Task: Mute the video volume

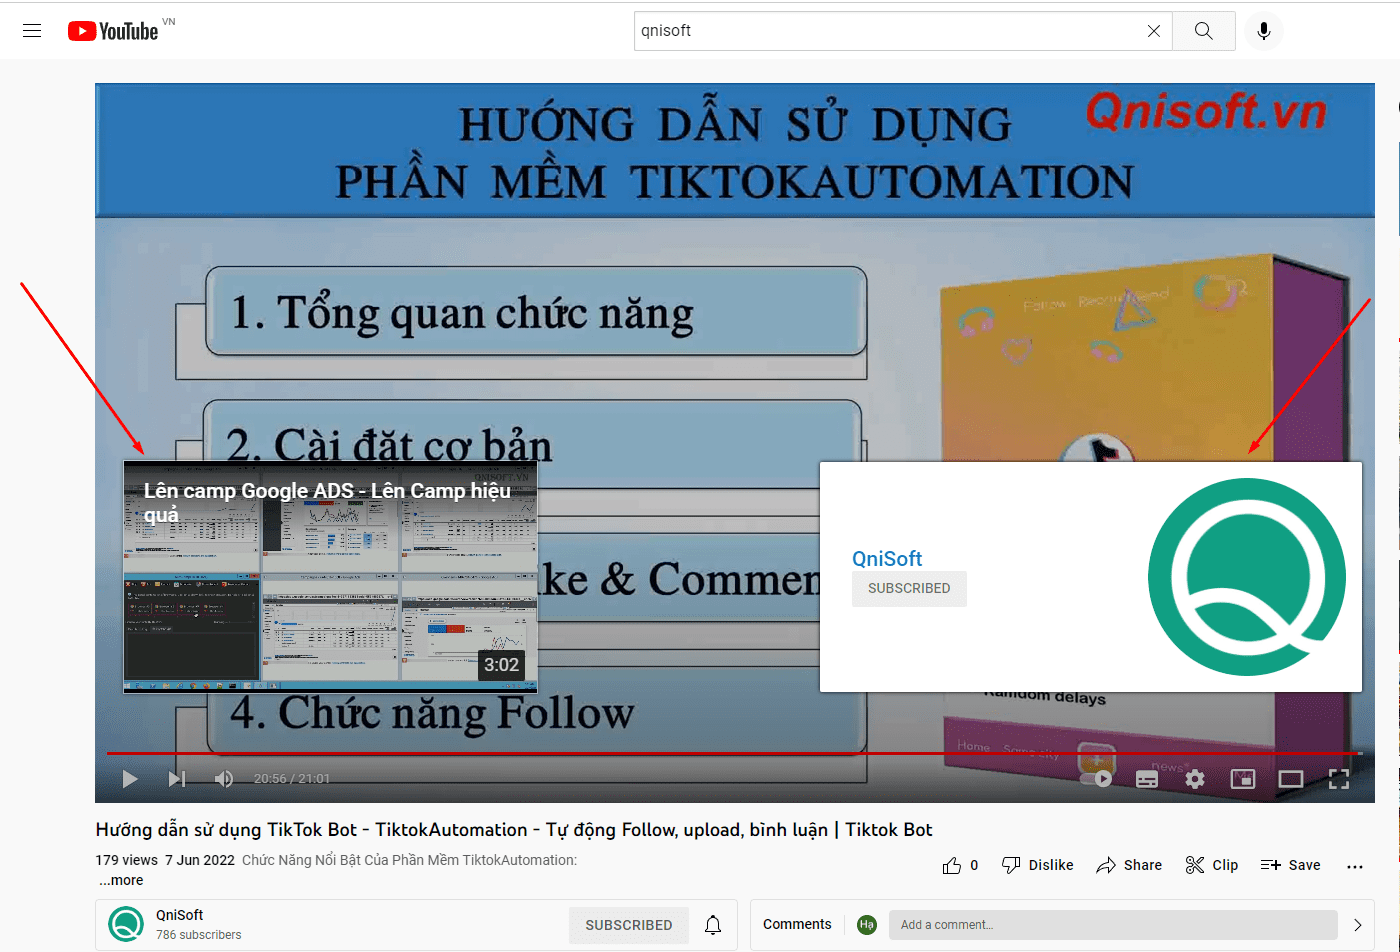Action: [224, 779]
